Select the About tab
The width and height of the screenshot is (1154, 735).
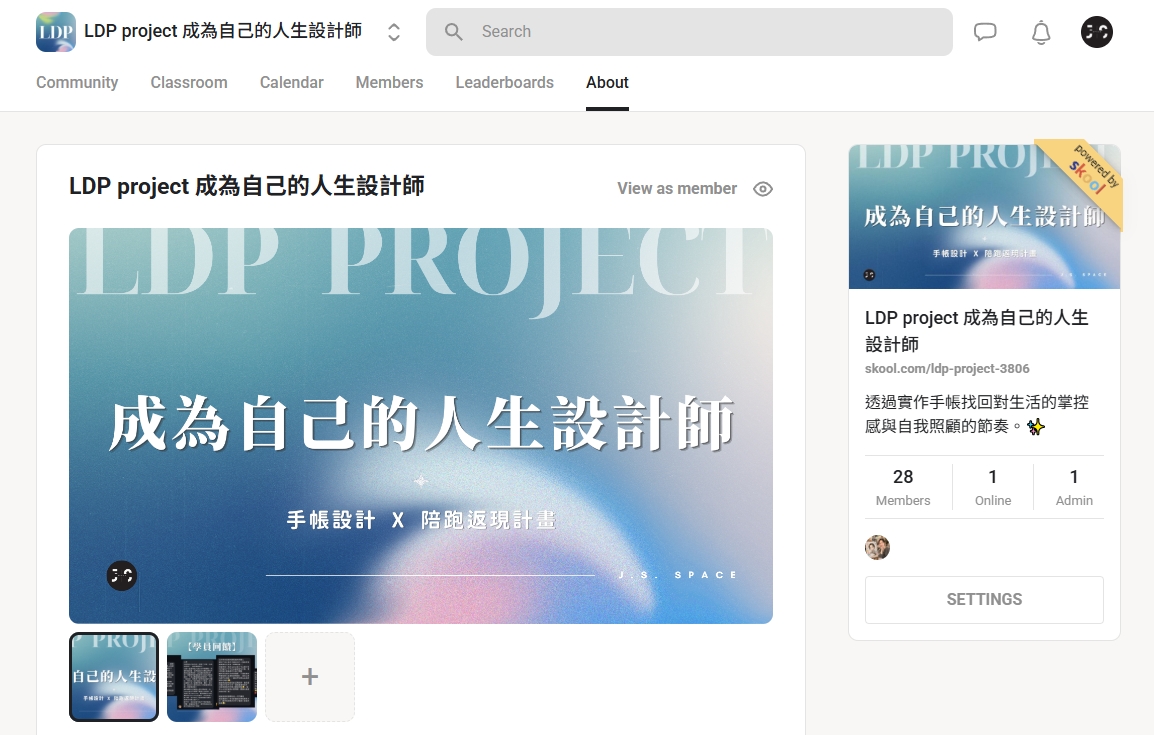(x=607, y=82)
